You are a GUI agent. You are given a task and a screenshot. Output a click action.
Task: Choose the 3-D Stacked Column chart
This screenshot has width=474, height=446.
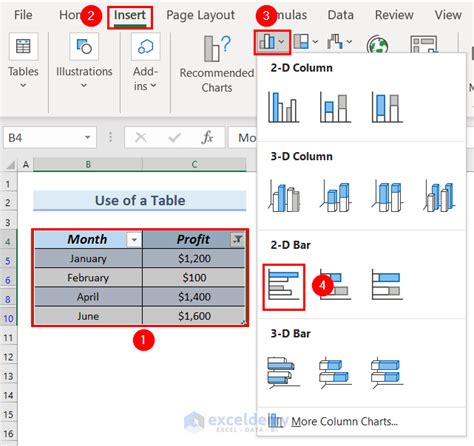336,196
